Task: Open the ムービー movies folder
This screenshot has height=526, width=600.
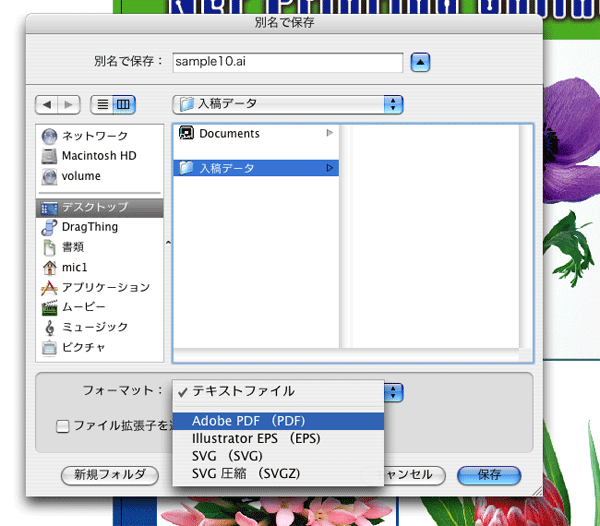Action: (80, 307)
